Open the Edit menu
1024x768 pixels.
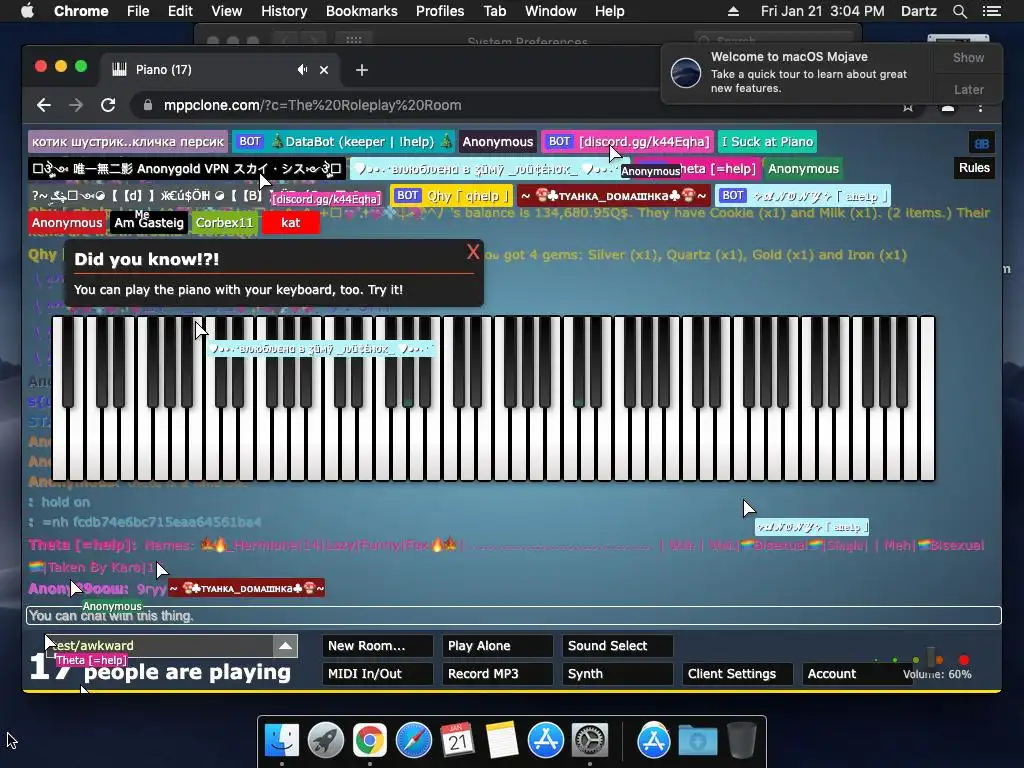point(180,11)
